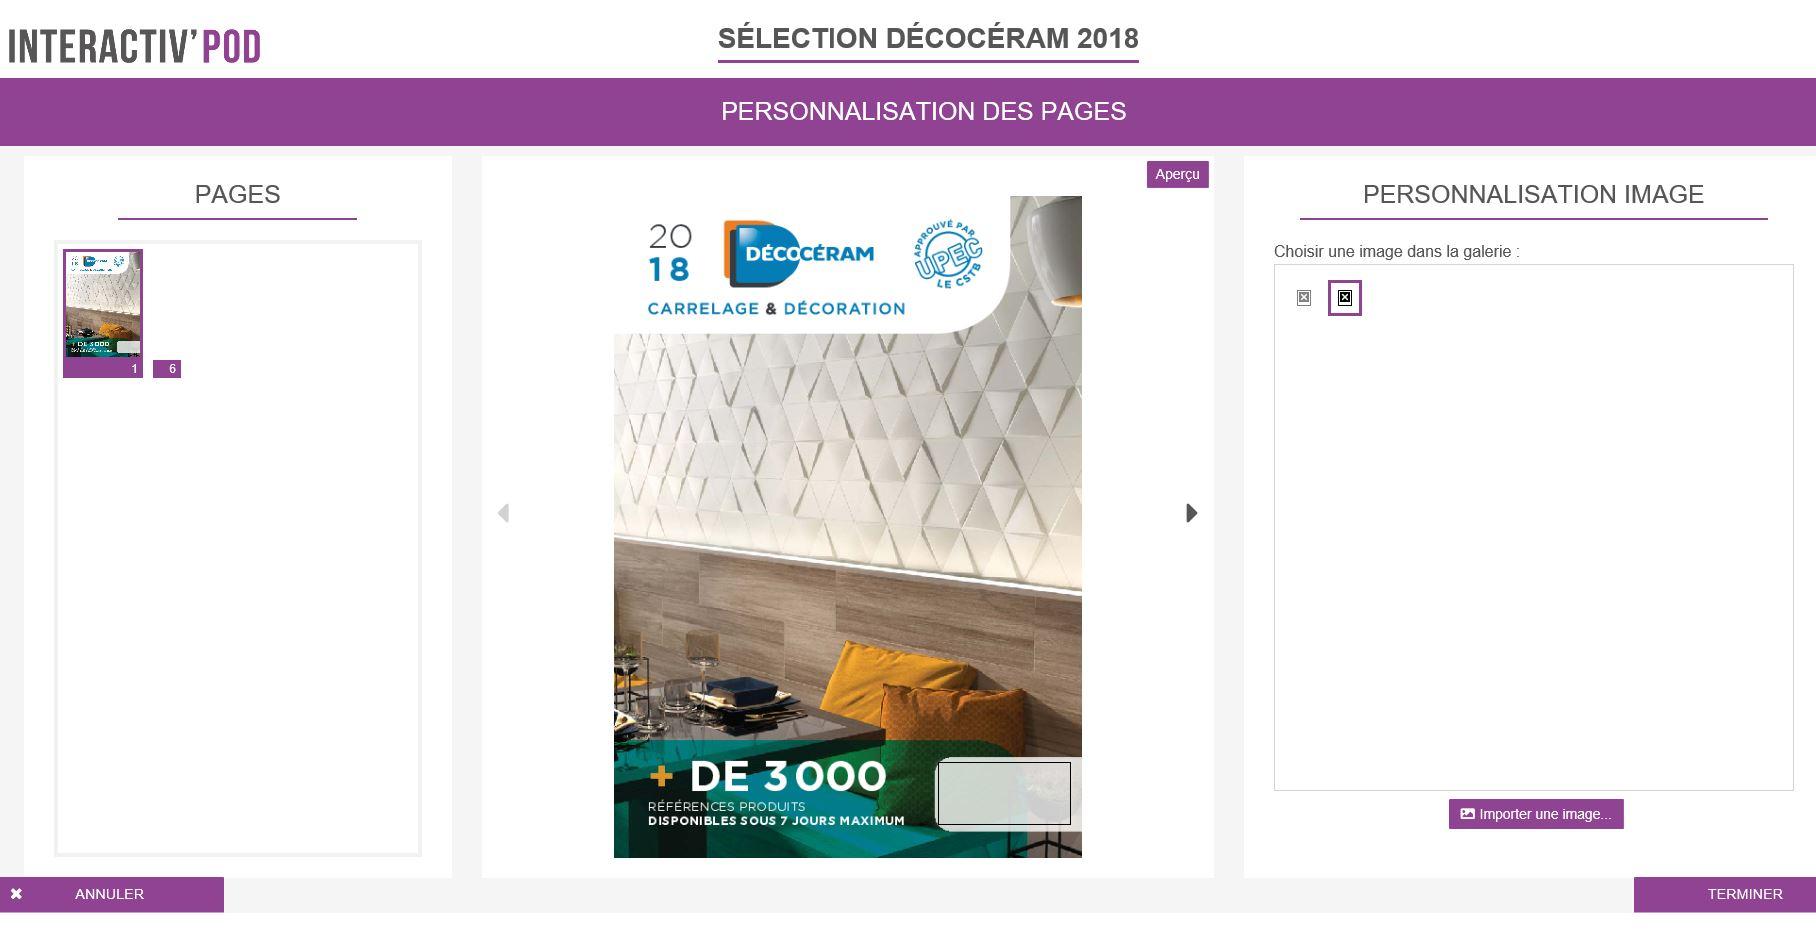Go to previous page with left arrow

(503, 513)
